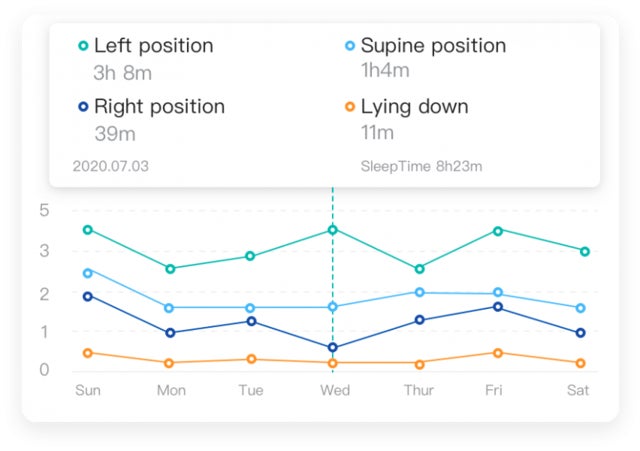Select the Sun axis label

[88, 390]
